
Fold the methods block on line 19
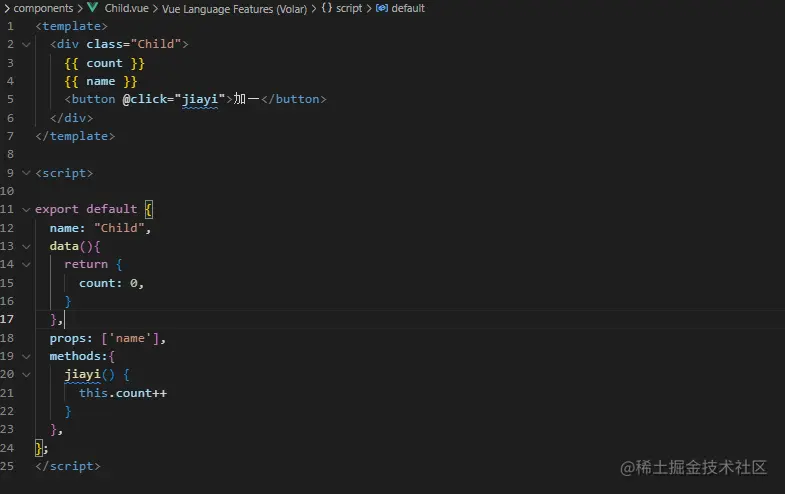click(x=26, y=356)
